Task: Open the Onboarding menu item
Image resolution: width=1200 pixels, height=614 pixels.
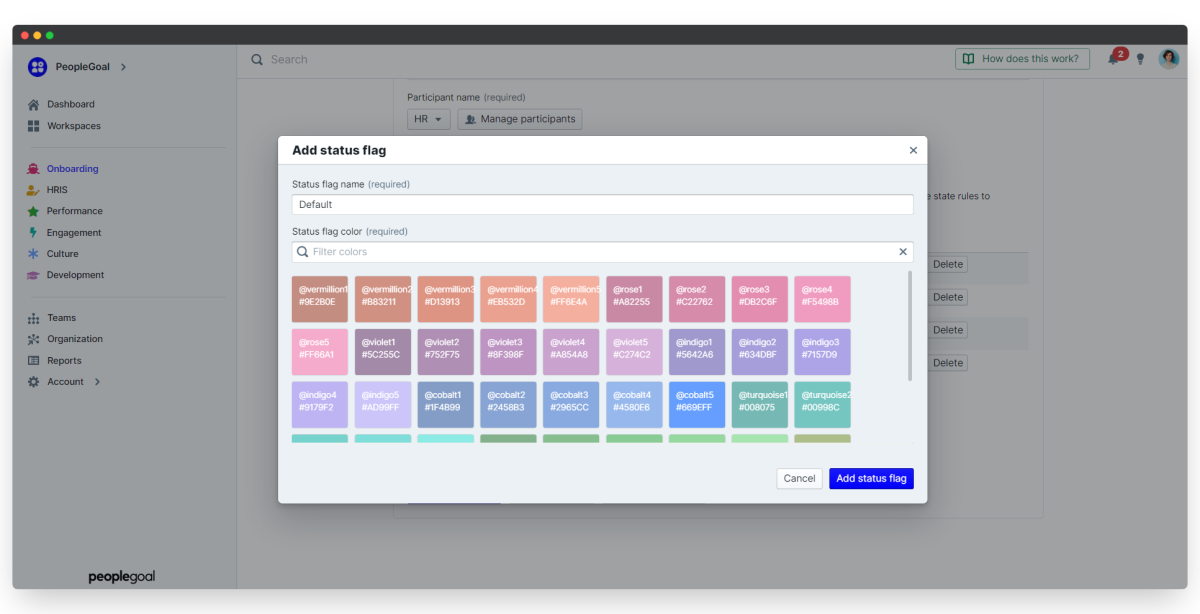Action: (73, 169)
